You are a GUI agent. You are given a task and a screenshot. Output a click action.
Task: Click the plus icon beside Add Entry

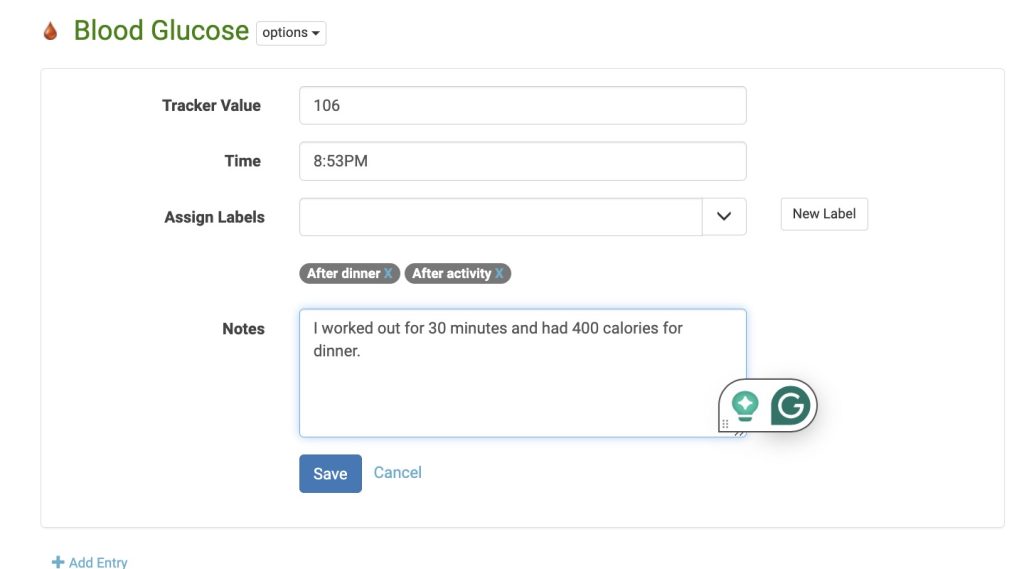tap(58, 562)
